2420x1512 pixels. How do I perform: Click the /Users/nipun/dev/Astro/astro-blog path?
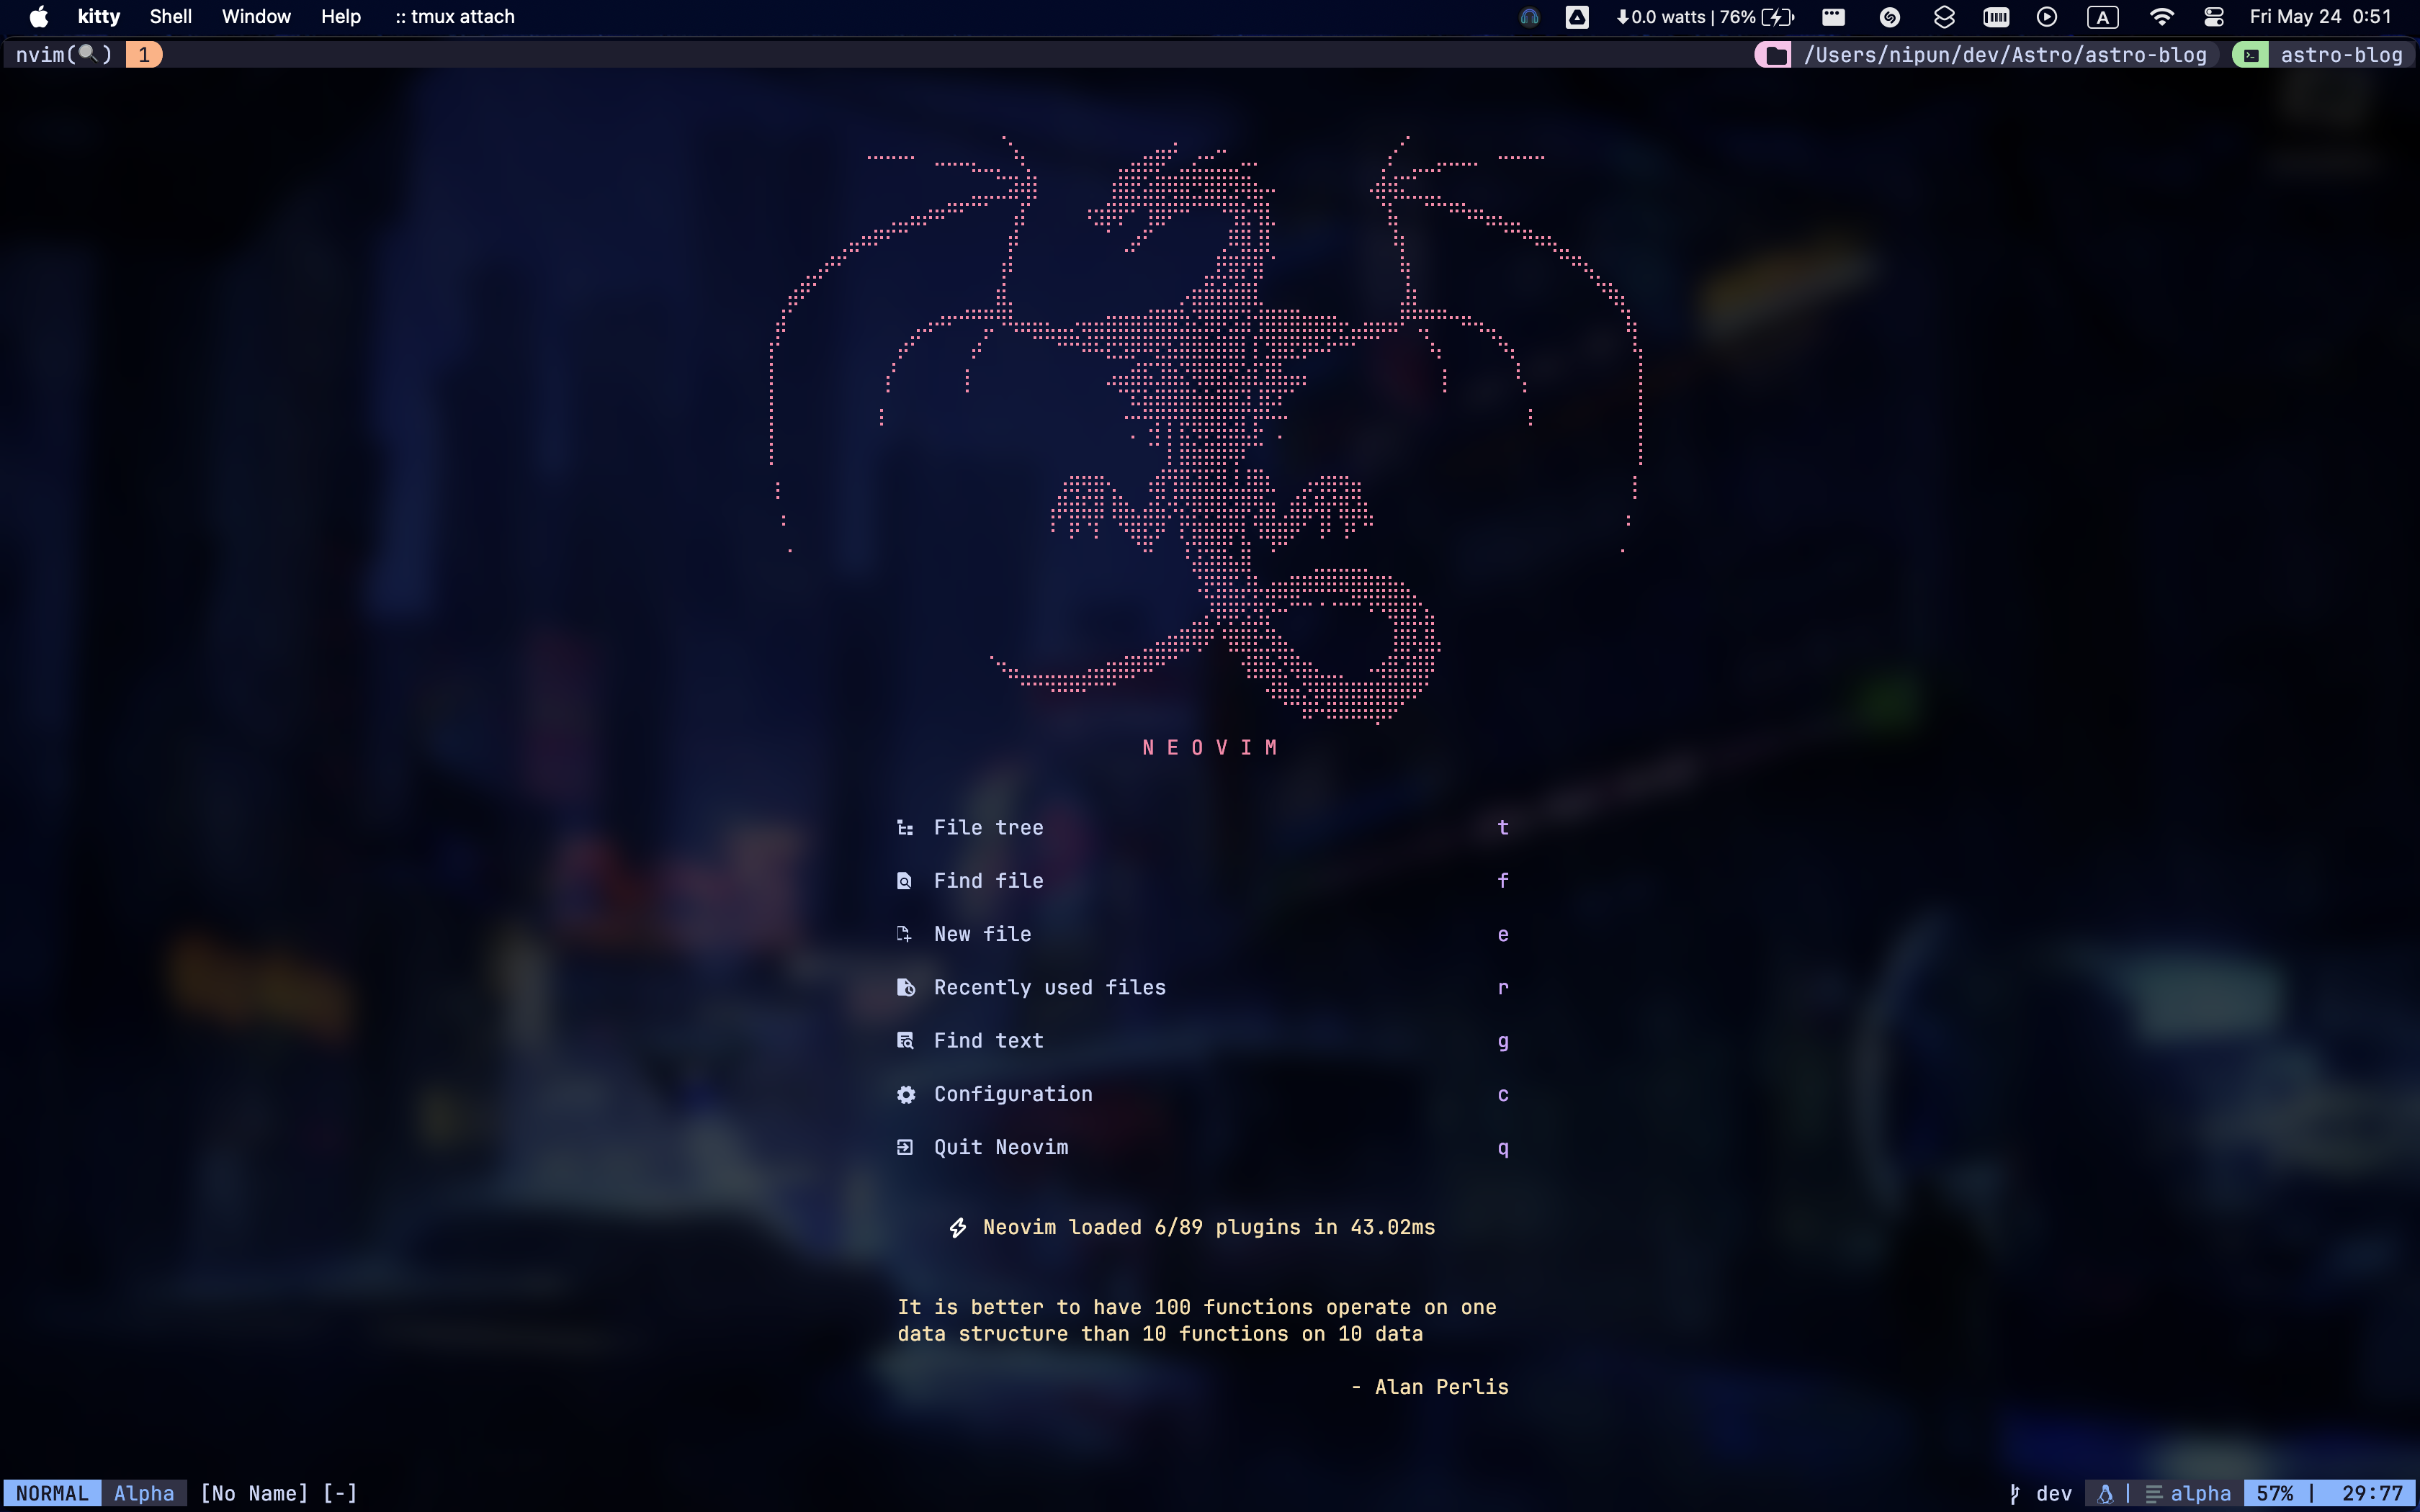2005,55
